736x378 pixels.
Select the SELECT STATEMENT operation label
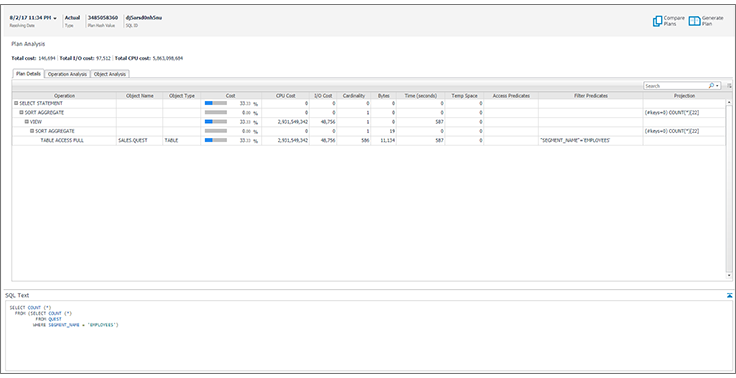point(41,103)
